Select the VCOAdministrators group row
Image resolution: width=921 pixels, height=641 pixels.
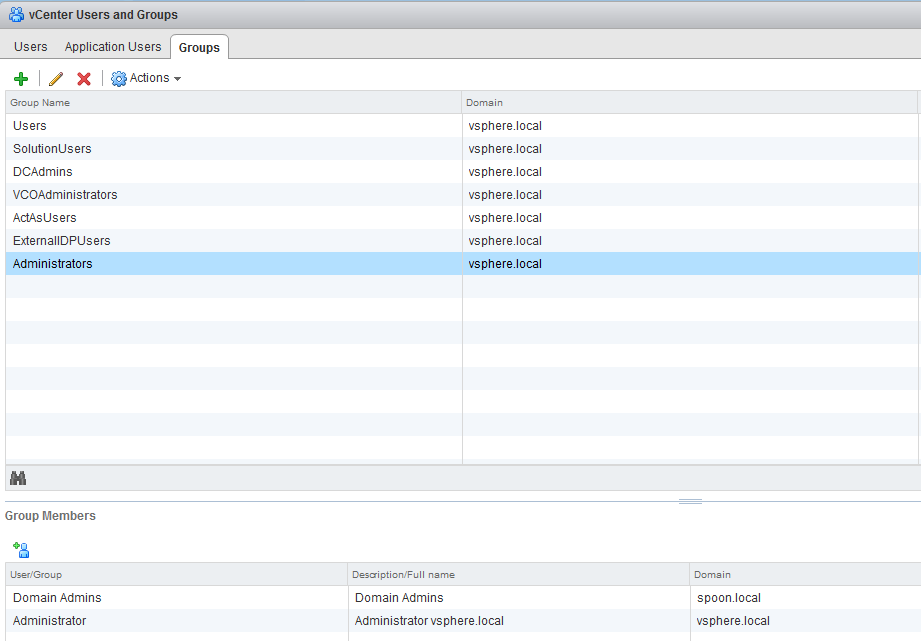click(x=462, y=194)
